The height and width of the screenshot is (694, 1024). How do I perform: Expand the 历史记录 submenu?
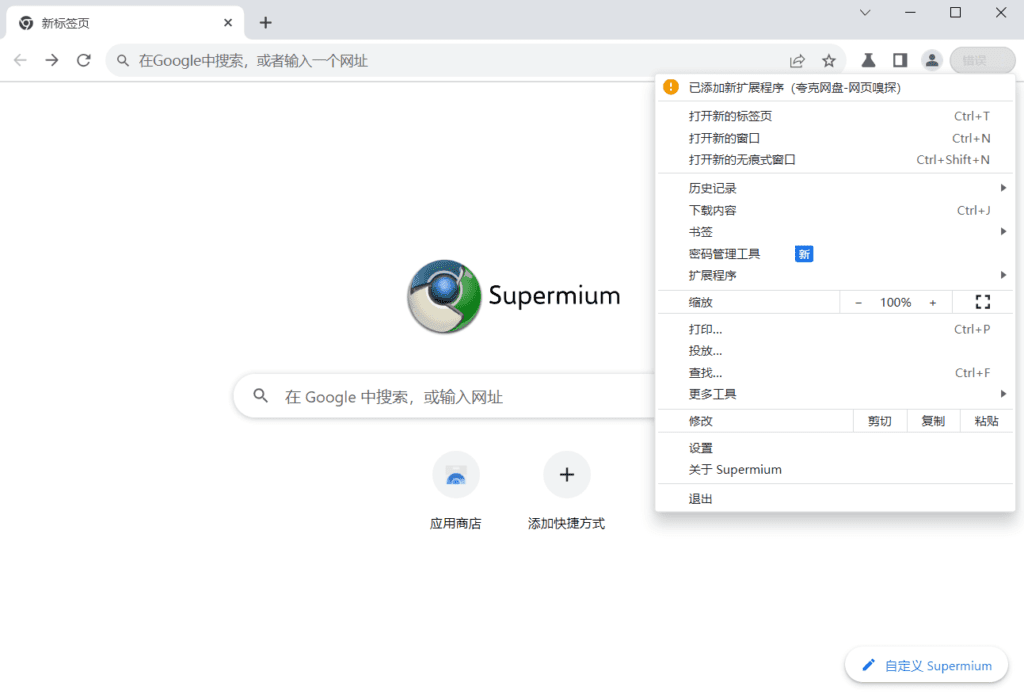[835, 189]
